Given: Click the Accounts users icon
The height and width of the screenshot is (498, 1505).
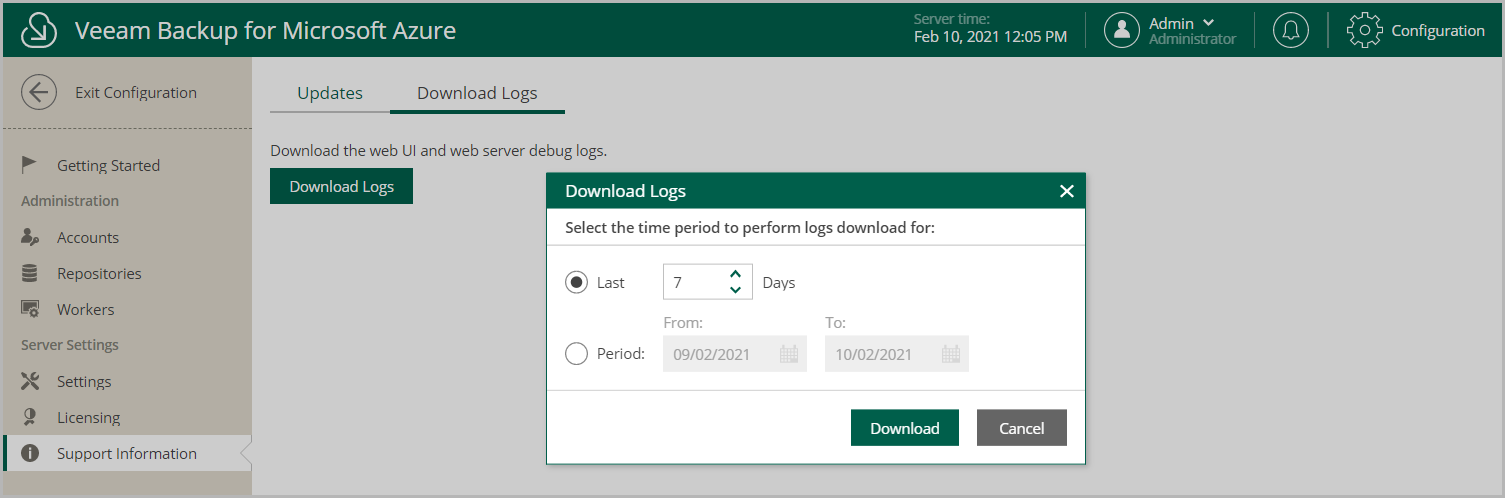Looking at the screenshot, I should 30,237.
